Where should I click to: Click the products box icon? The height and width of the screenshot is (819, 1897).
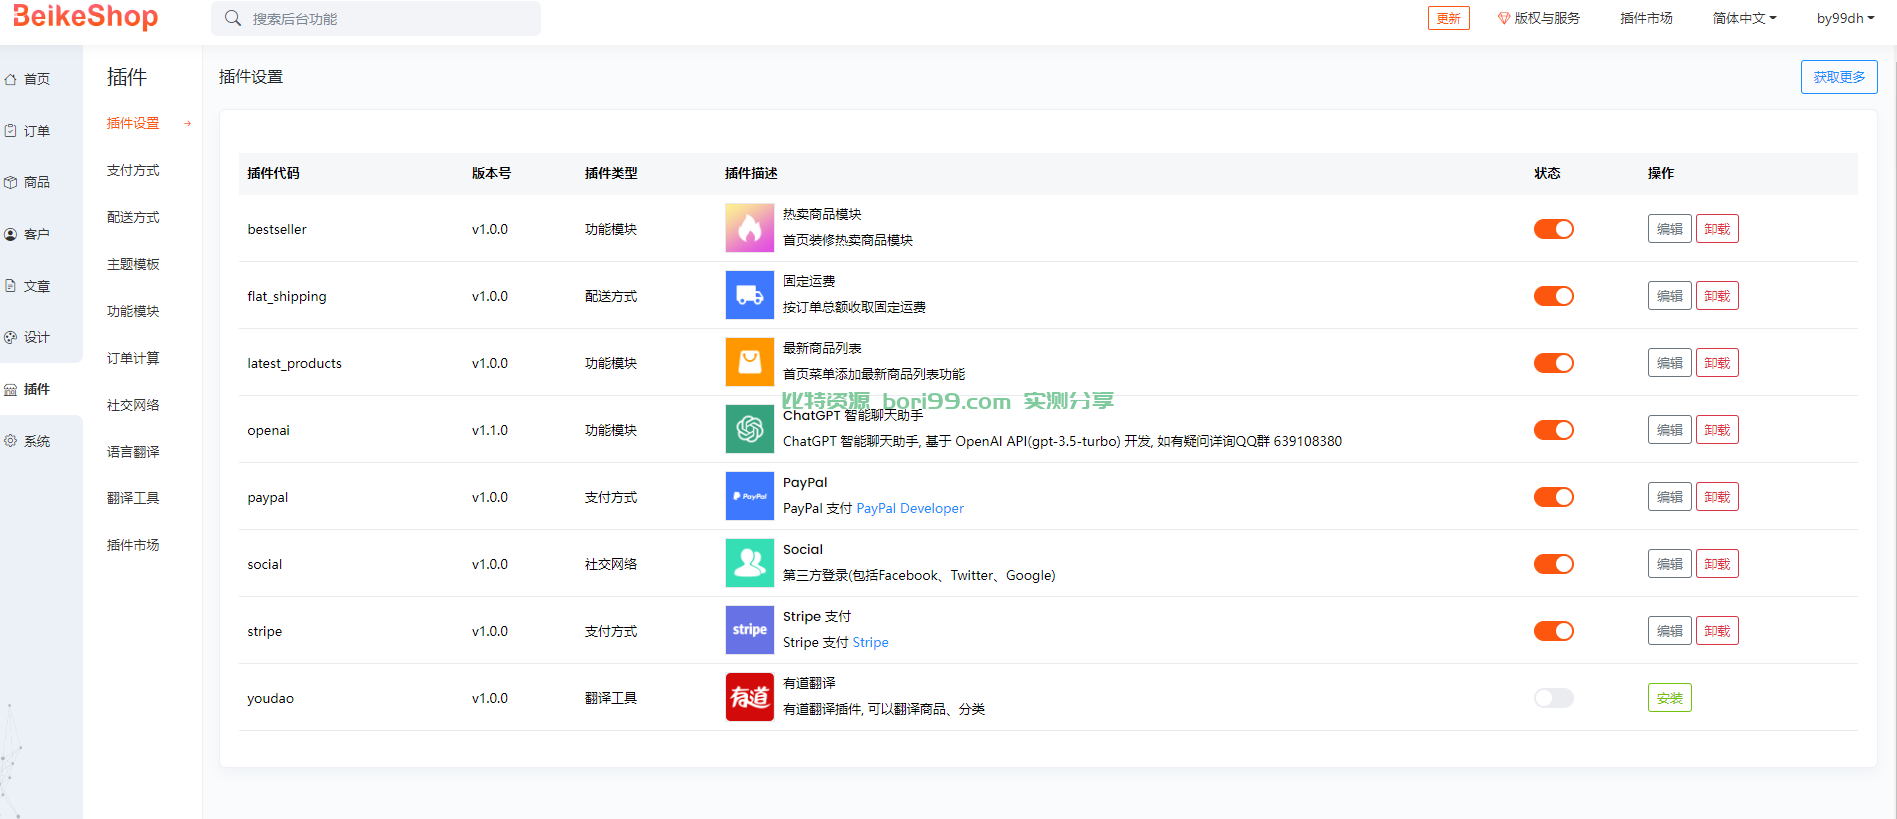pos(11,182)
